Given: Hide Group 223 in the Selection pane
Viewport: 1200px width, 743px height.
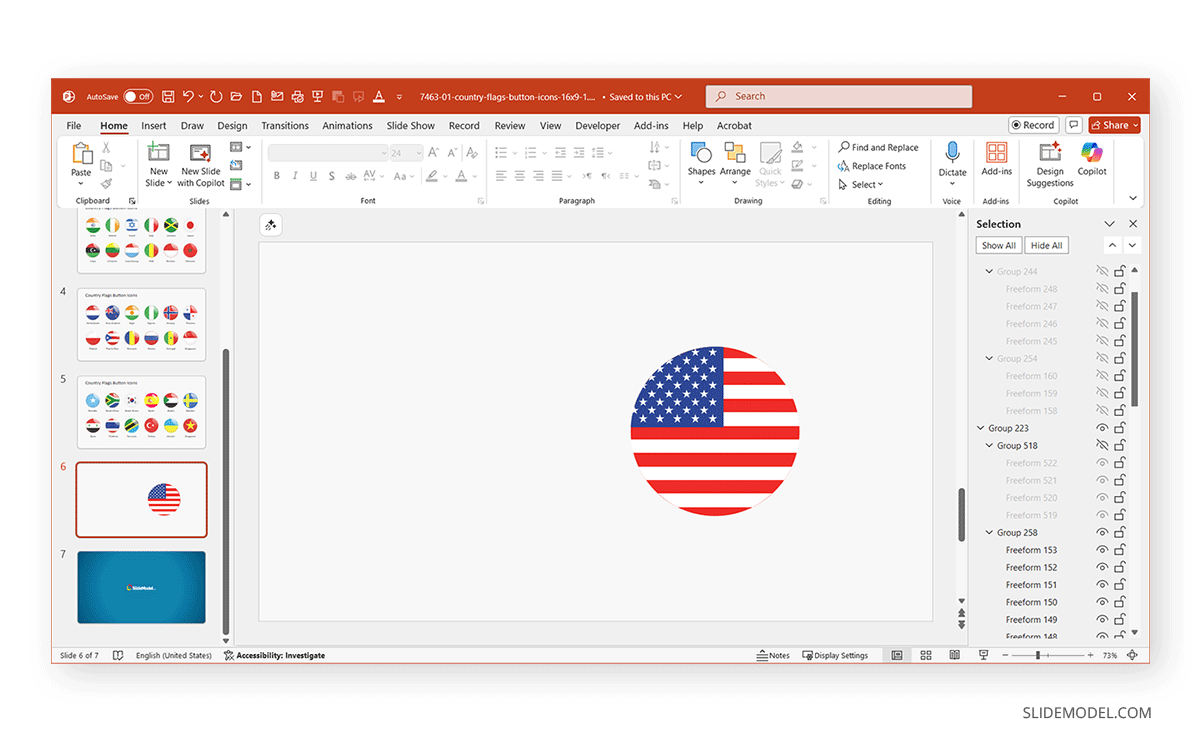Looking at the screenshot, I should pyautogui.click(x=1101, y=427).
